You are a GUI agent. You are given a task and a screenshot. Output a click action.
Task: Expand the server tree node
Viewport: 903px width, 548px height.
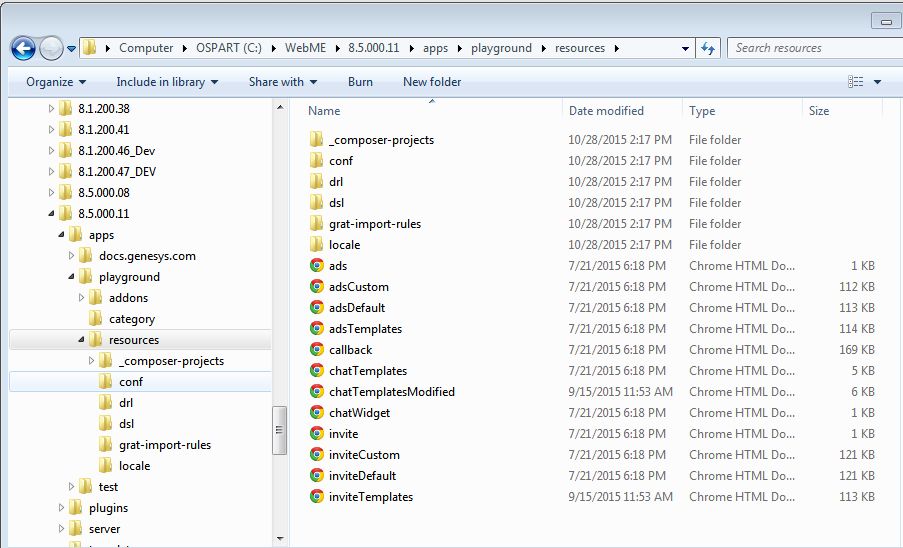(x=61, y=529)
